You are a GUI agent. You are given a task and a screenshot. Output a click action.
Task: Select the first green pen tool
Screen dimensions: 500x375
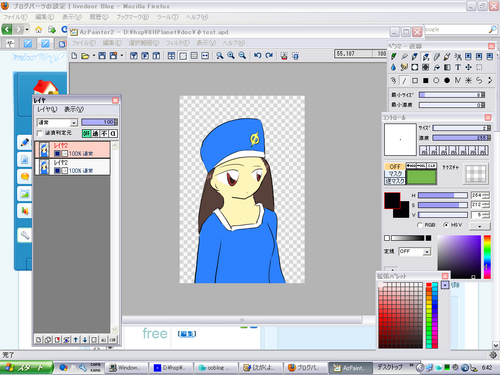tap(393, 57)
